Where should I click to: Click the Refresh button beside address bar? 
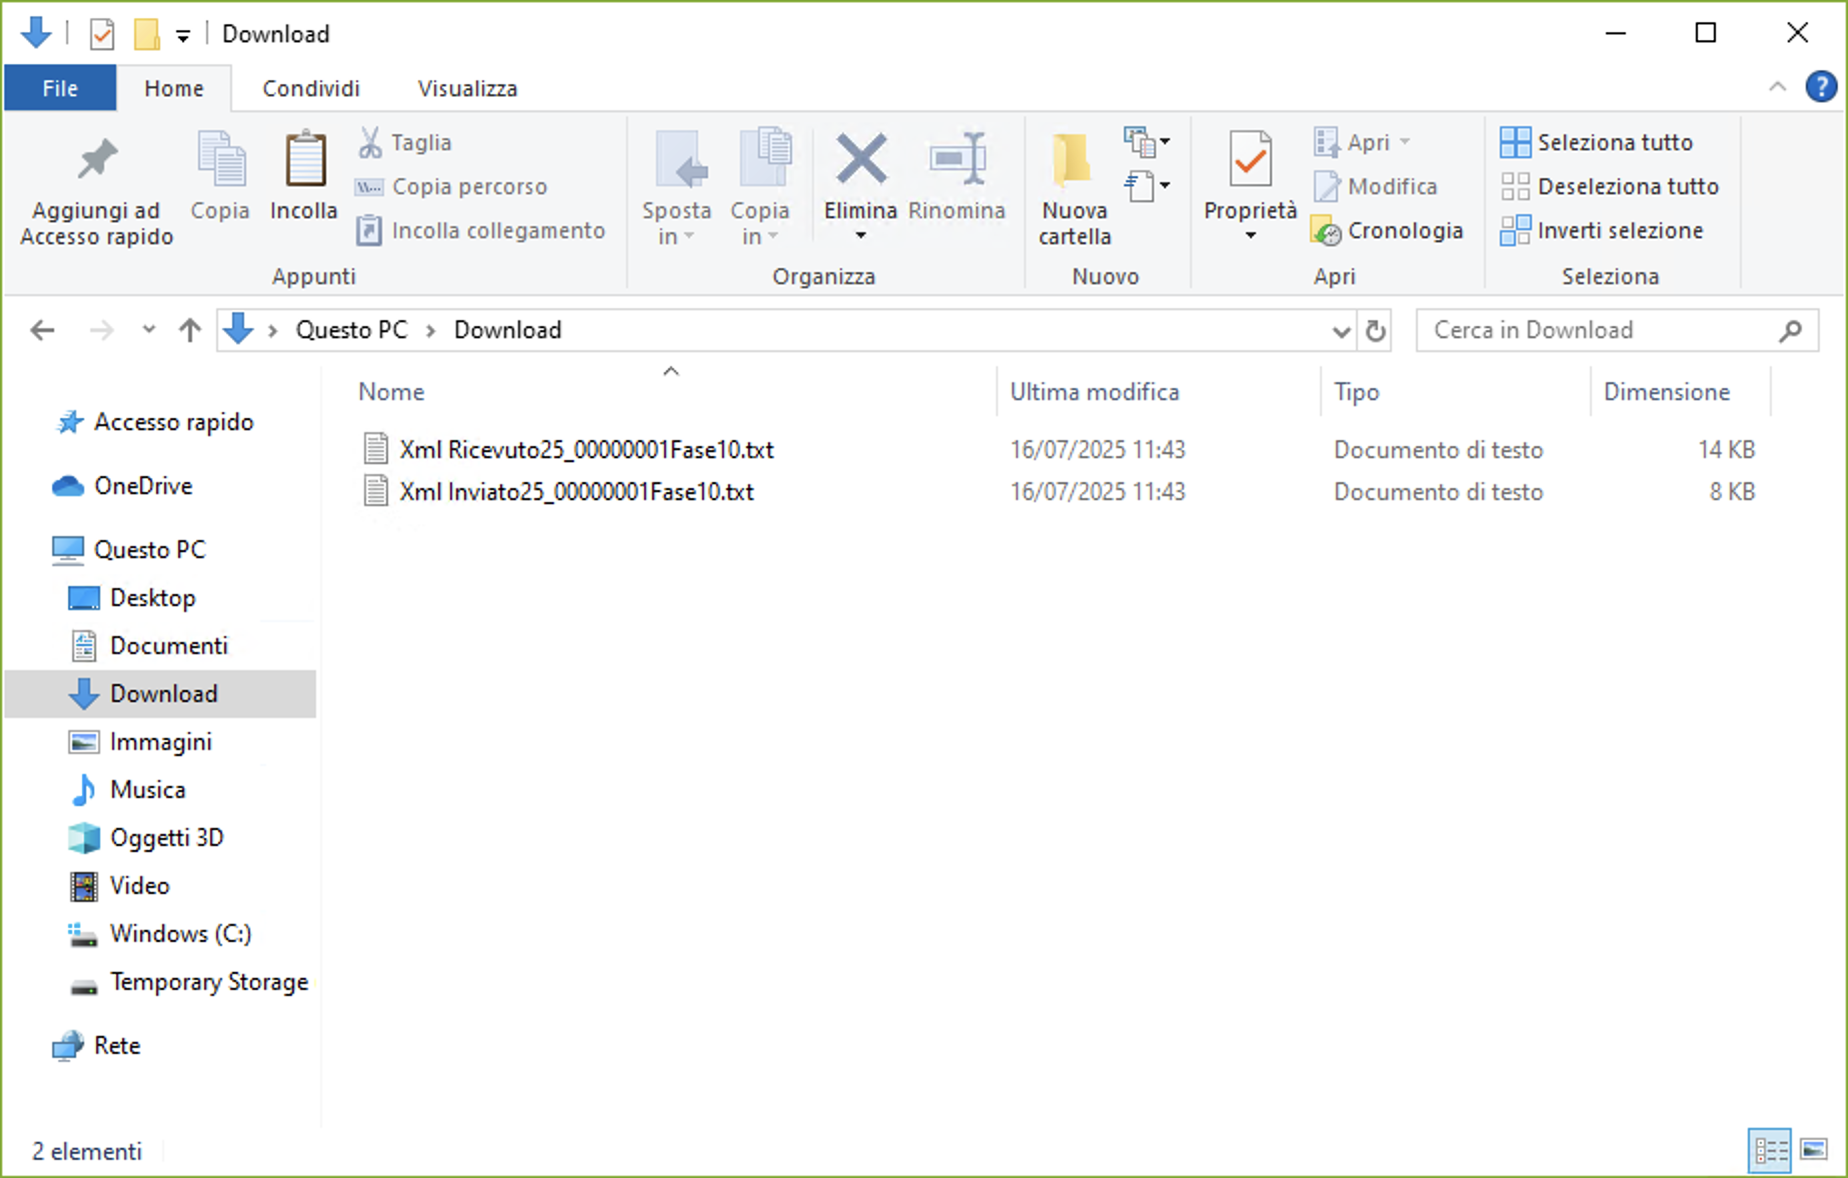1376,331
